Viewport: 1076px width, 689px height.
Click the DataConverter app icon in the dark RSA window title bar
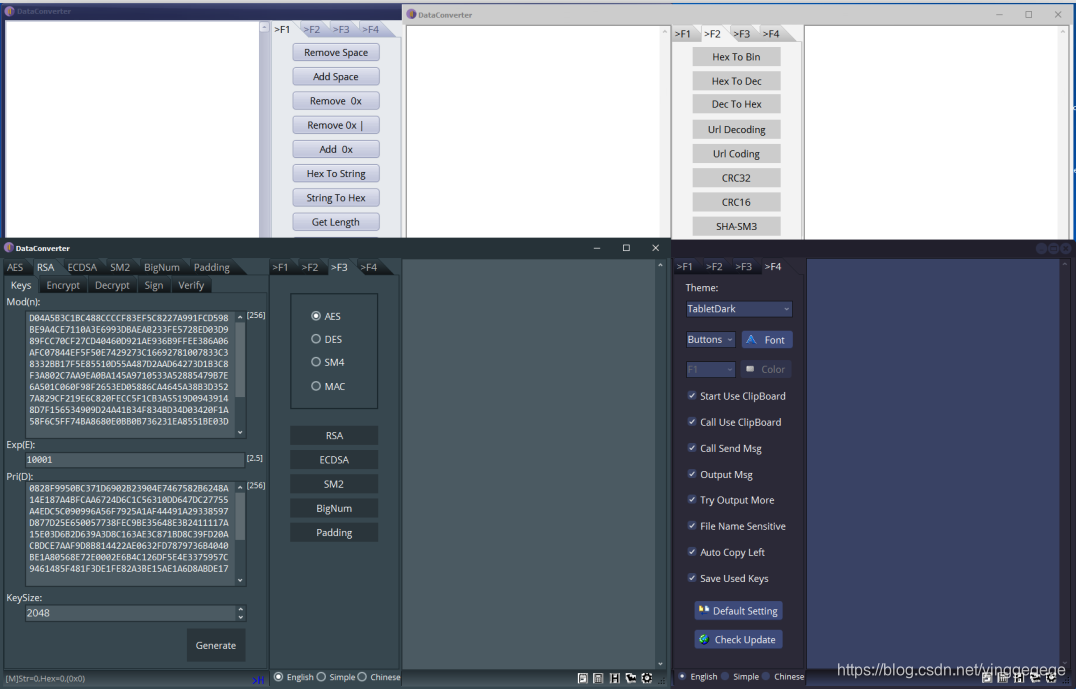(x=9, y=248)
